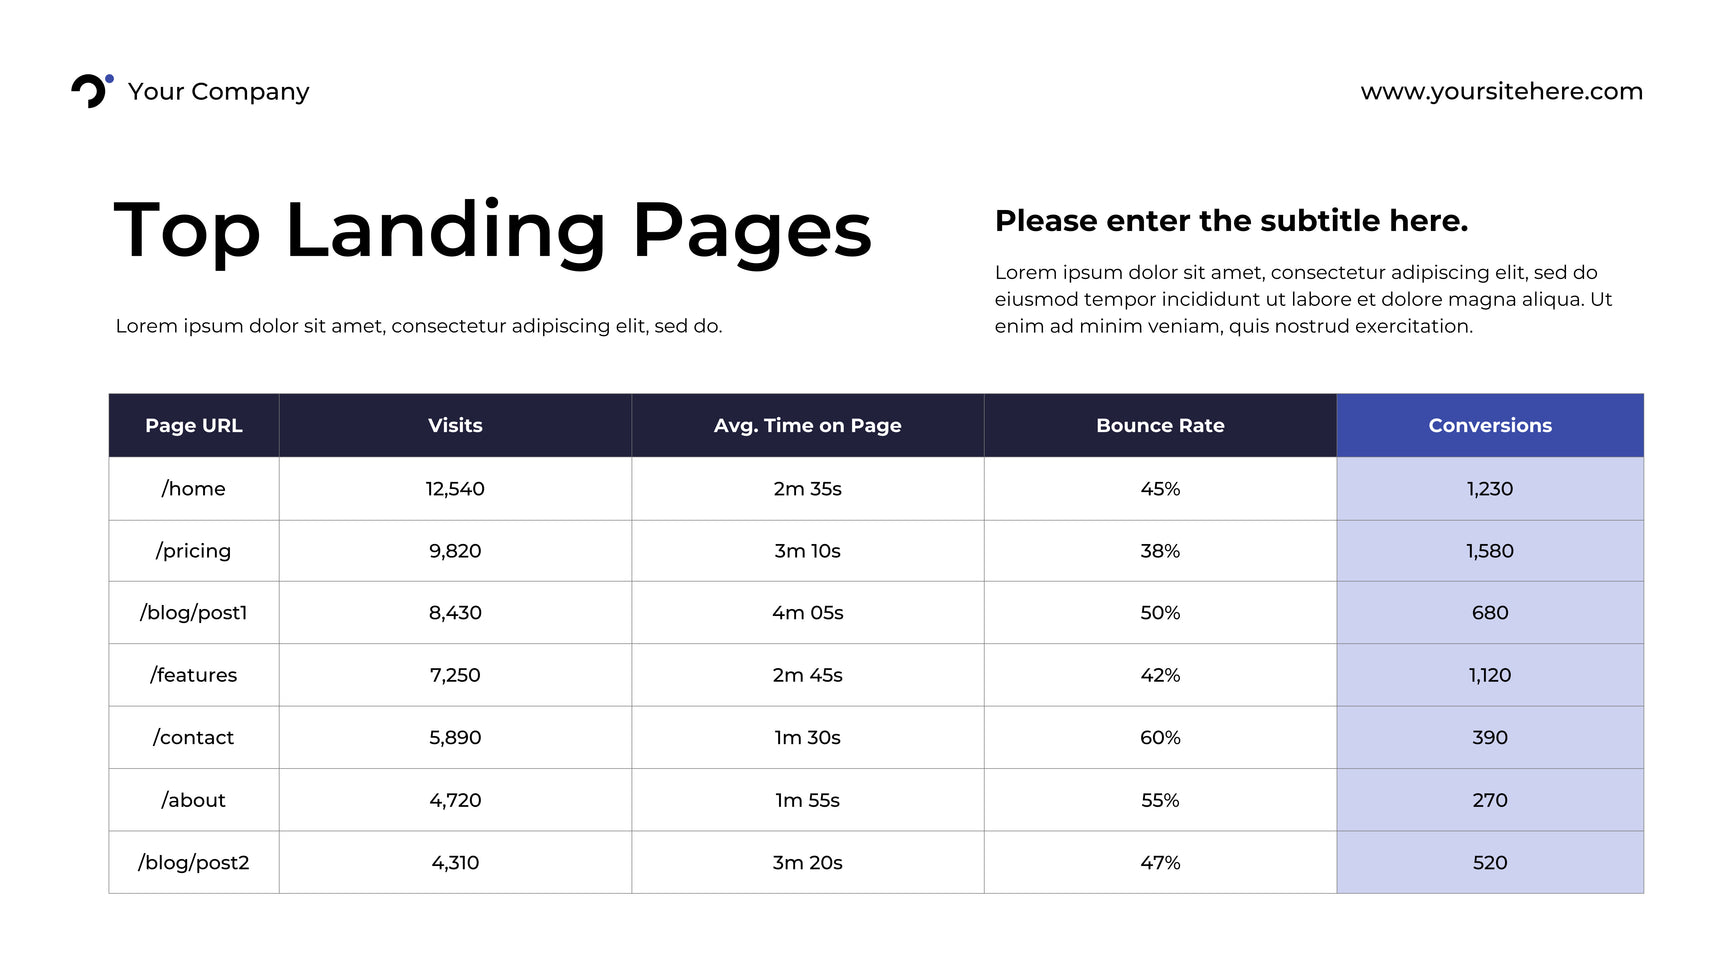Viewport: 1726px width, 971px height.
Task: Open the www.yoursitehere.com link
Action: click(1501, 91)
